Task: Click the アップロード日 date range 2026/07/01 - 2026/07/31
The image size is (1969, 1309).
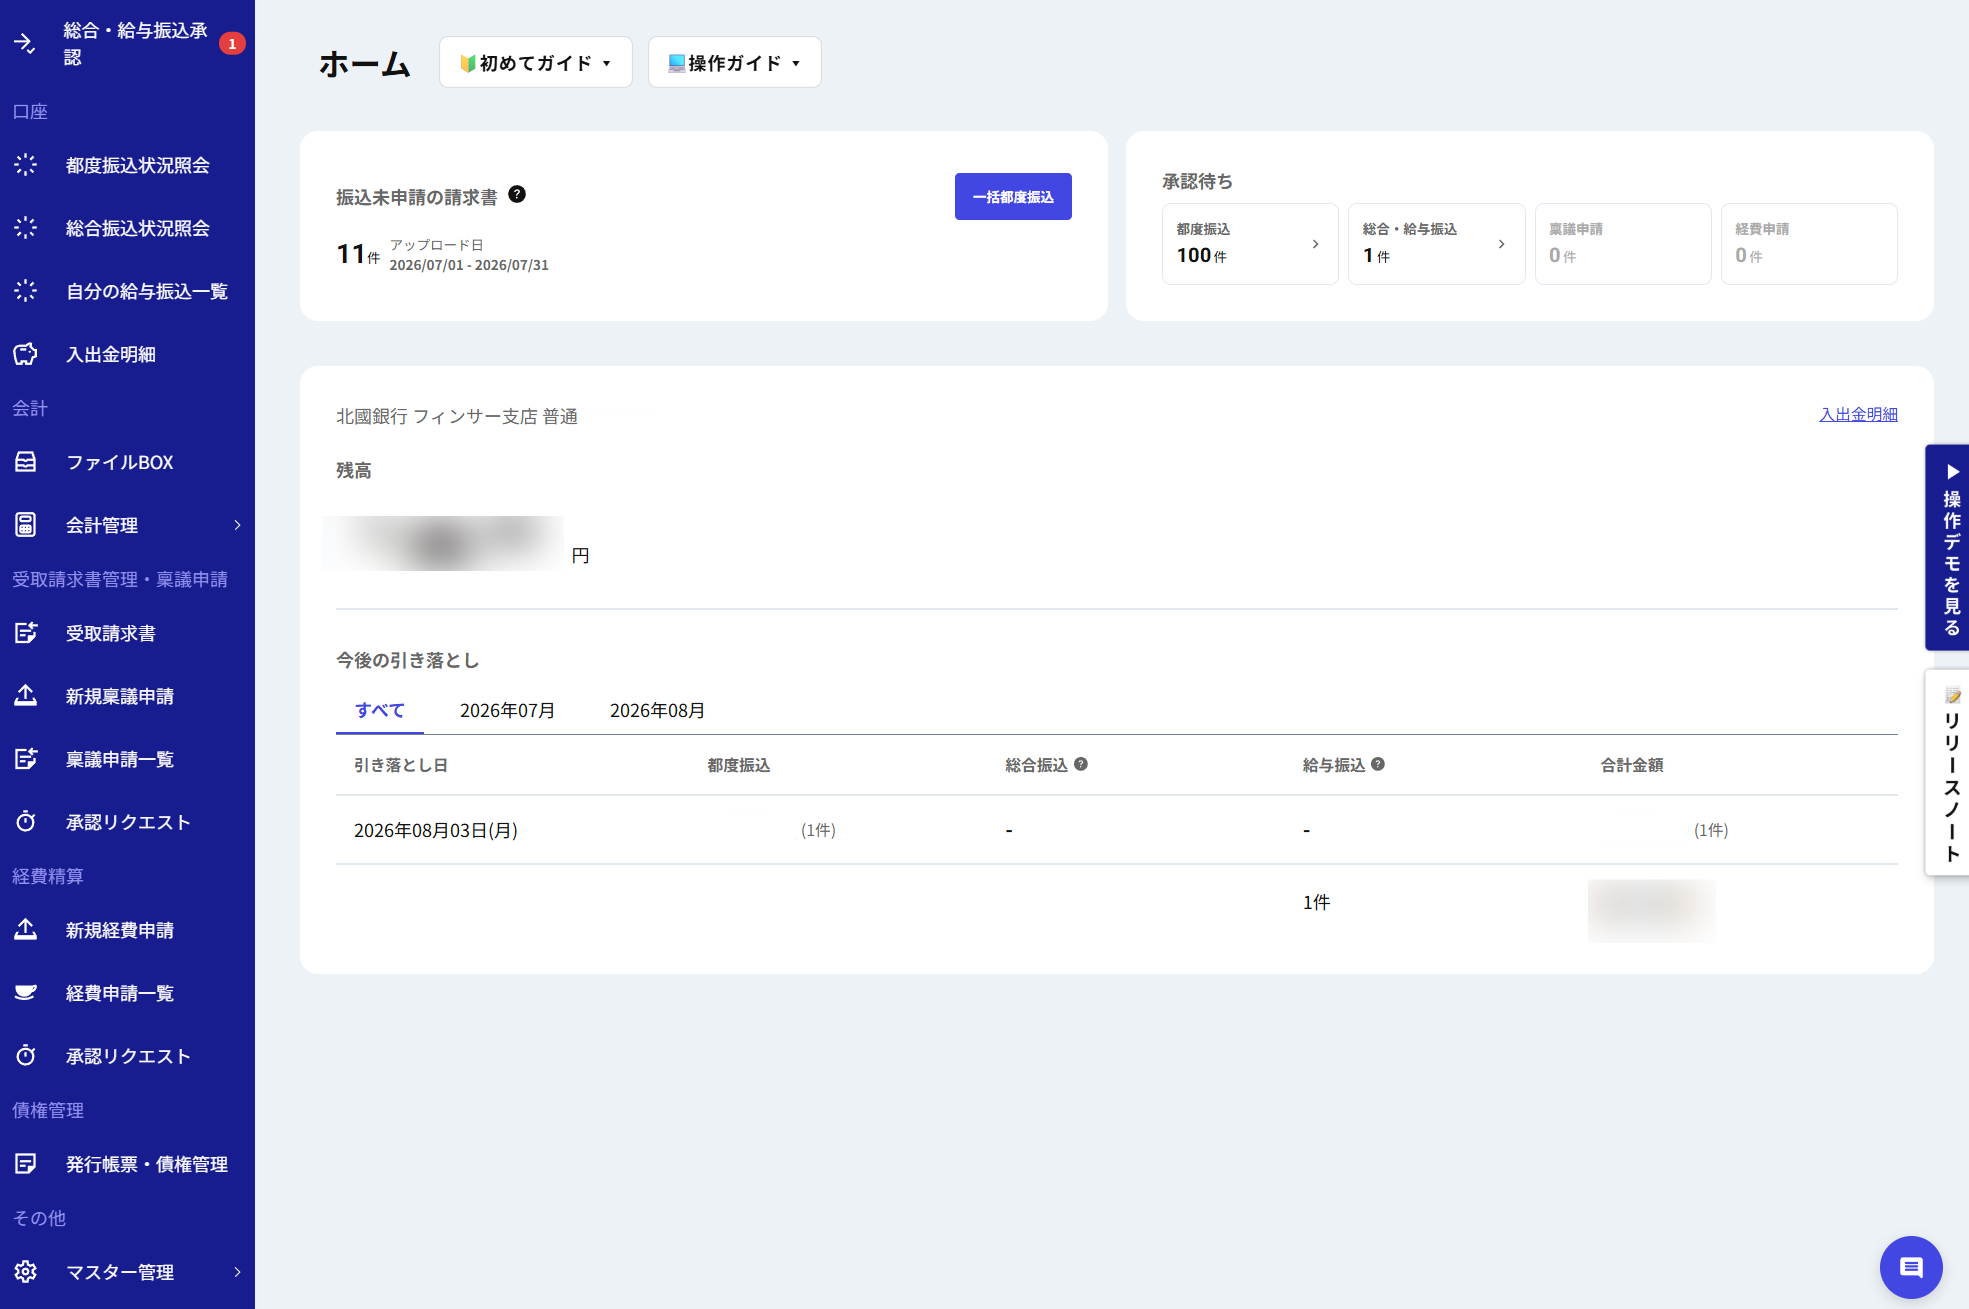Action: click(469, 265)
